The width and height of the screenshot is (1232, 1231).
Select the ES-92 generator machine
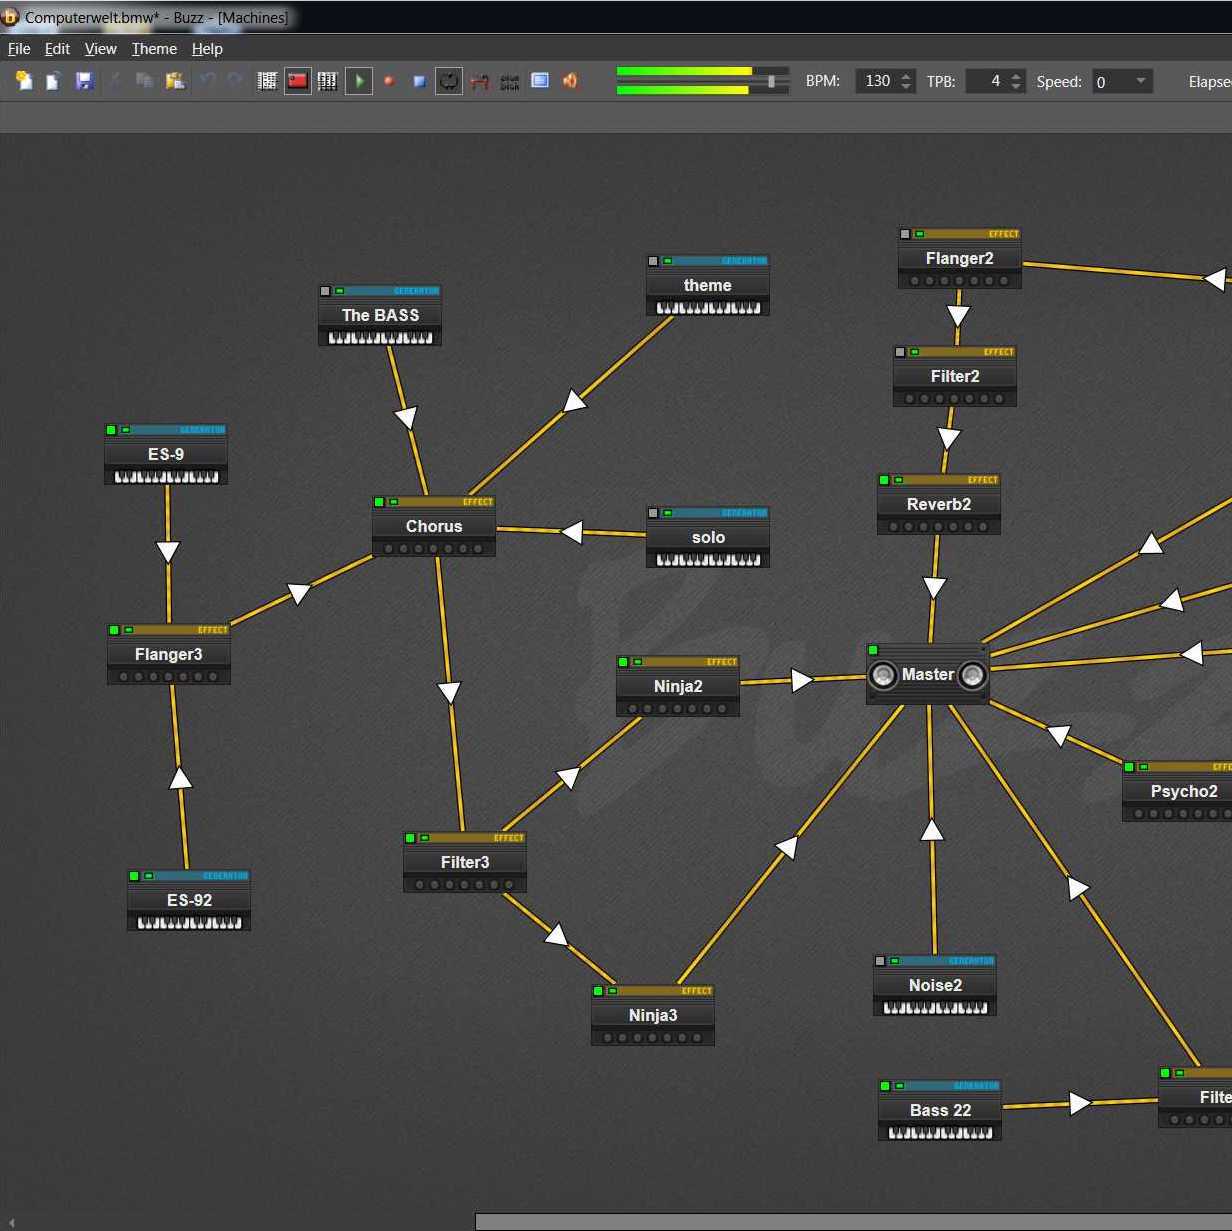click(189, 900)
